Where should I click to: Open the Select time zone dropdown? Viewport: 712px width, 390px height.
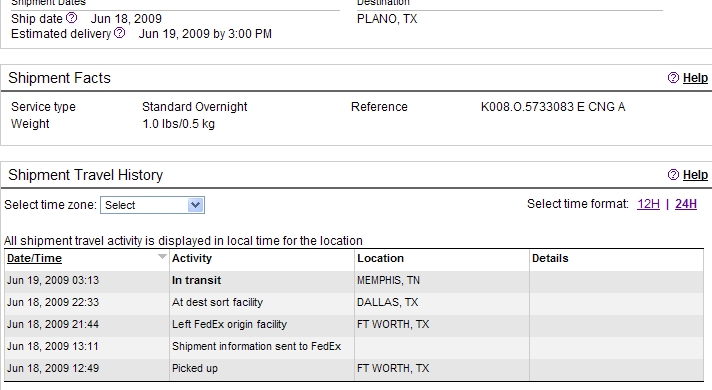(153, 205)
